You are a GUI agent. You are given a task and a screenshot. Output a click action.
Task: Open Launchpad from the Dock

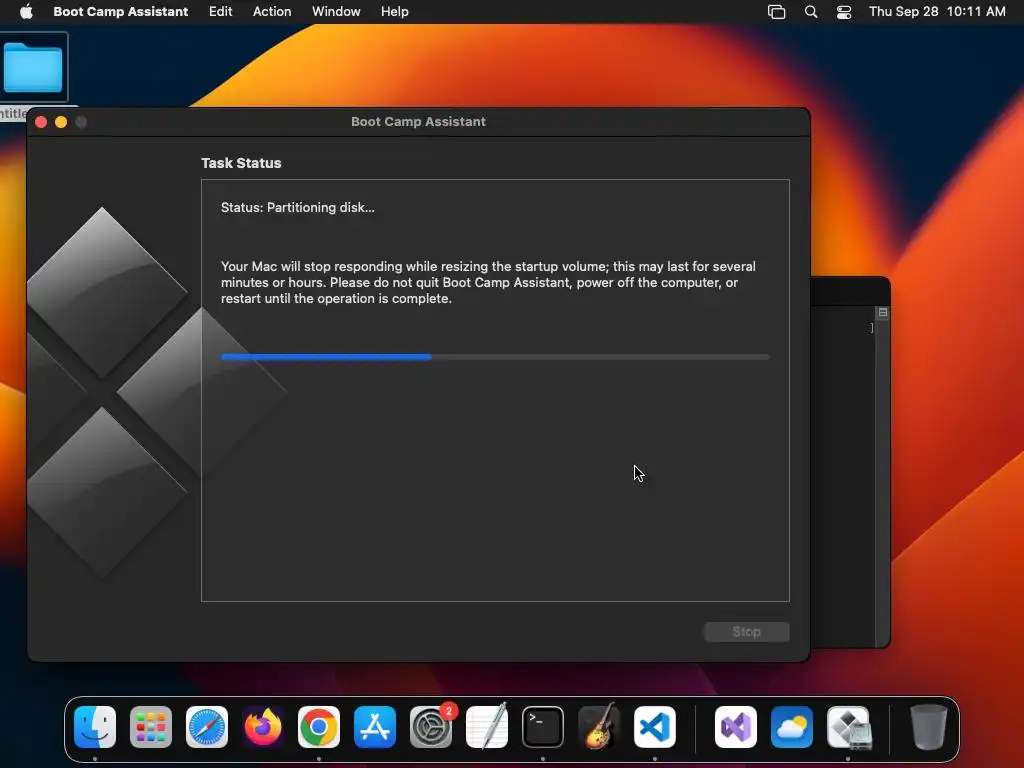coord(151,727)
